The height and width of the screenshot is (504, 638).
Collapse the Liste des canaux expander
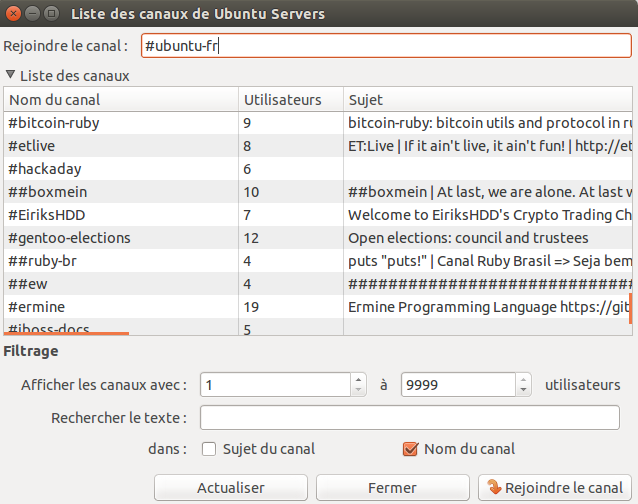(11, 75)
